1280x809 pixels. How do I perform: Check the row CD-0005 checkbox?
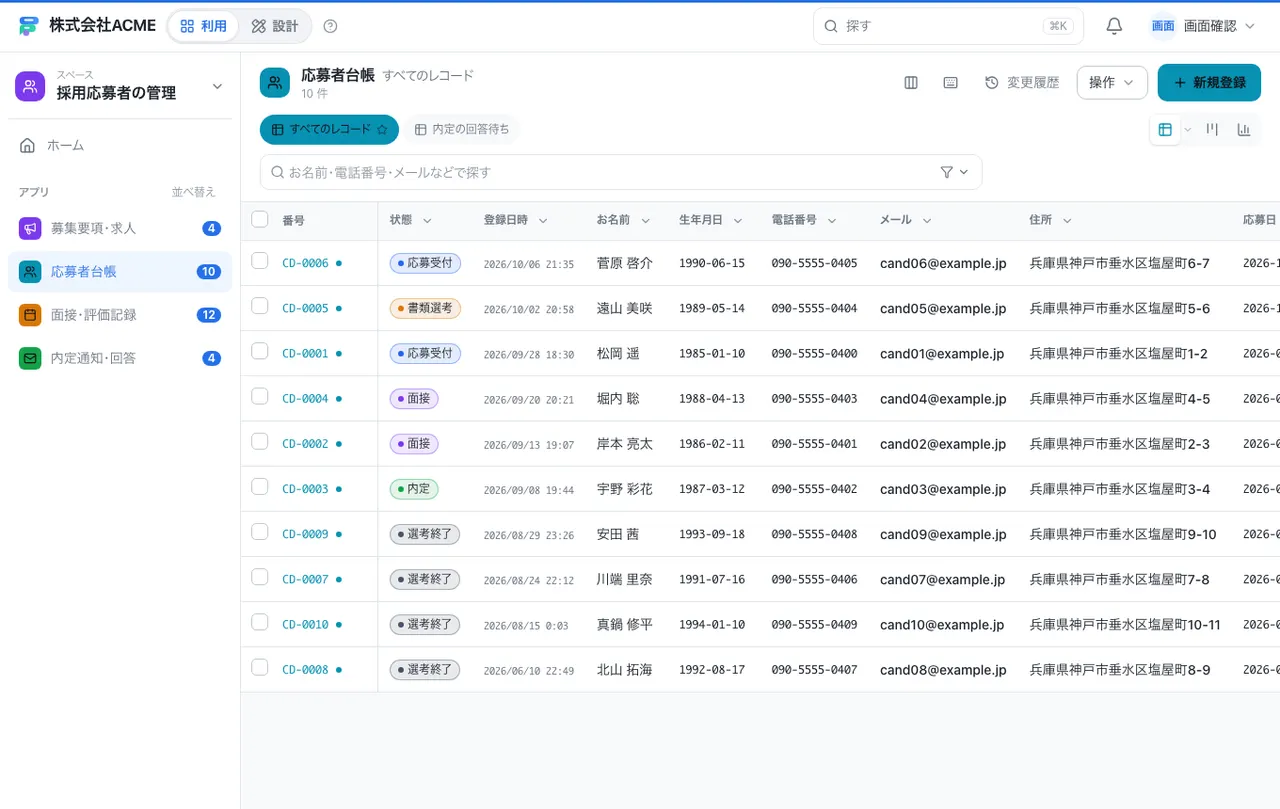point(260,306)
